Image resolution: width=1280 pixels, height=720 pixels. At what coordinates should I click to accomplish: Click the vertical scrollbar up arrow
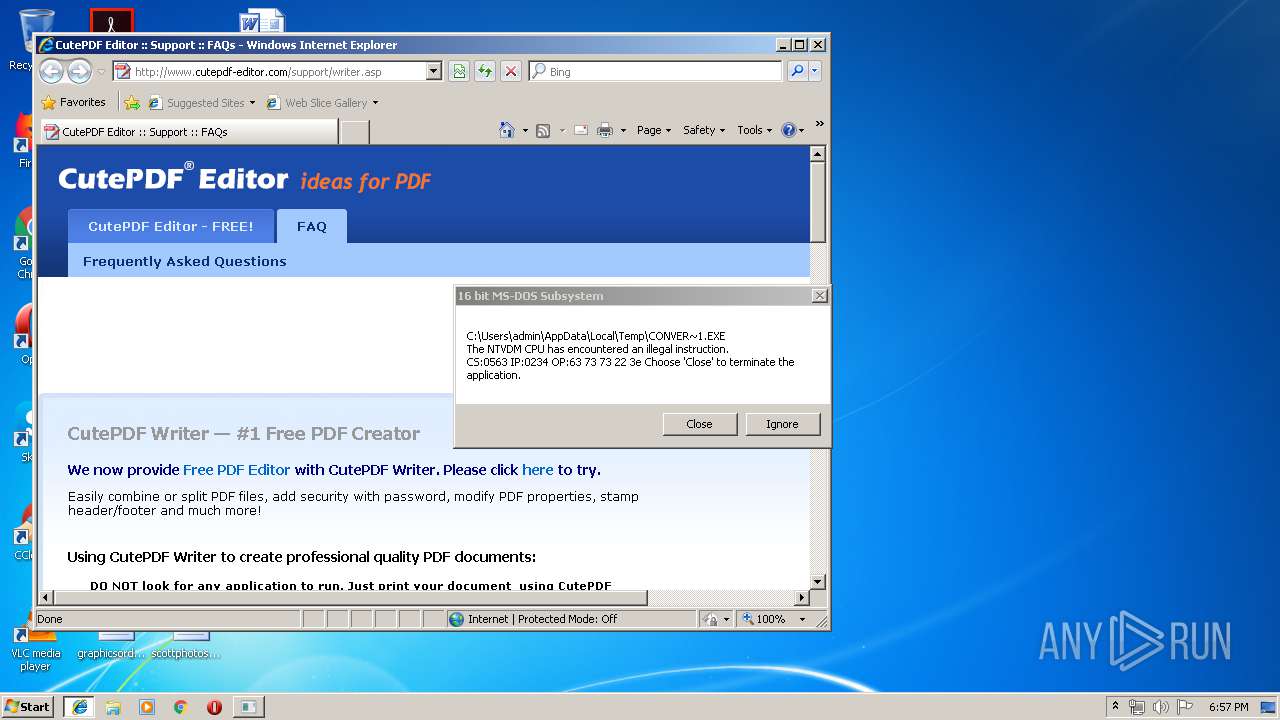(818, 154)
